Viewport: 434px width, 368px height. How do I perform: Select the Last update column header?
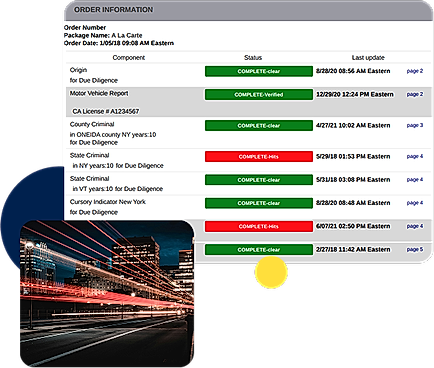(368, 58)
